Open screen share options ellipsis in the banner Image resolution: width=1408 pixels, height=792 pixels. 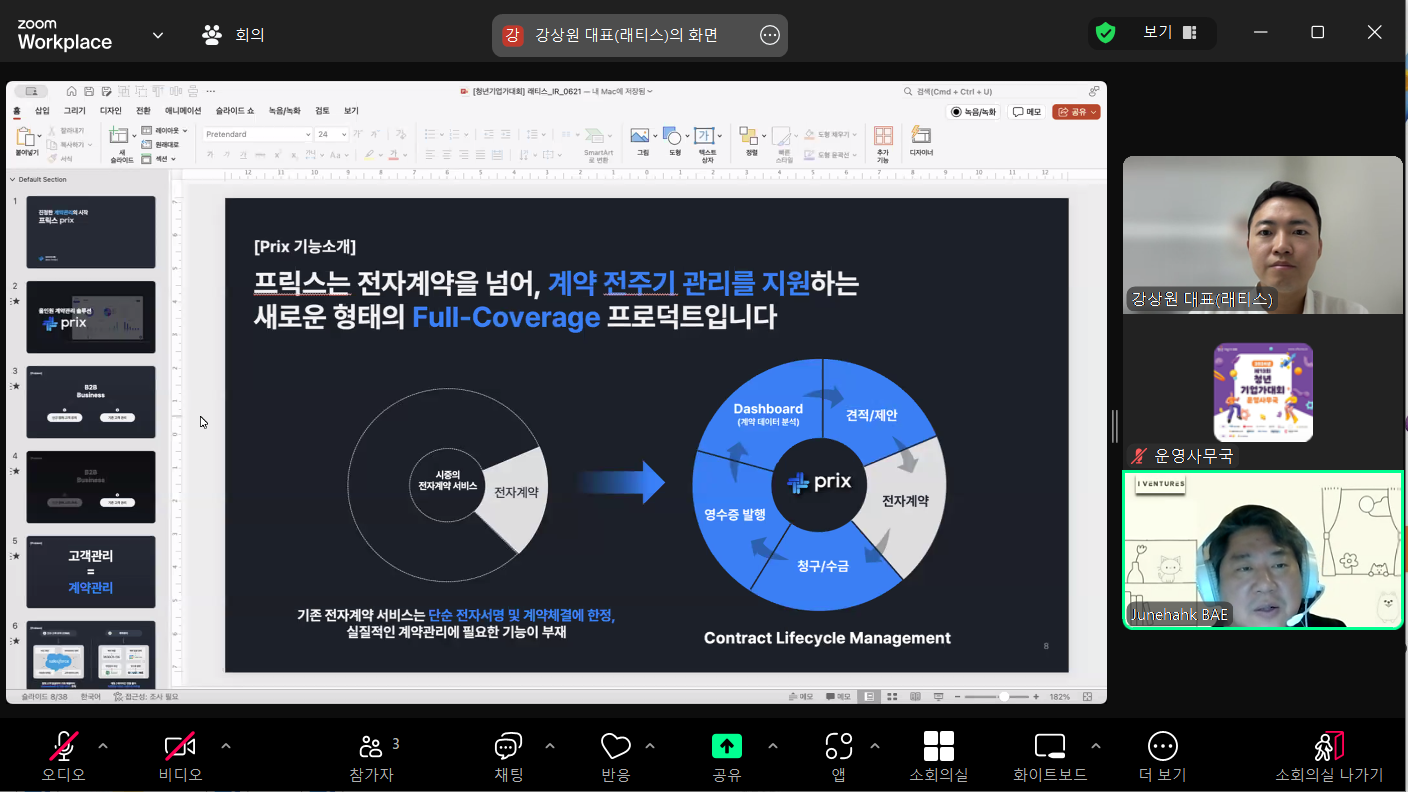coord(770,35)
